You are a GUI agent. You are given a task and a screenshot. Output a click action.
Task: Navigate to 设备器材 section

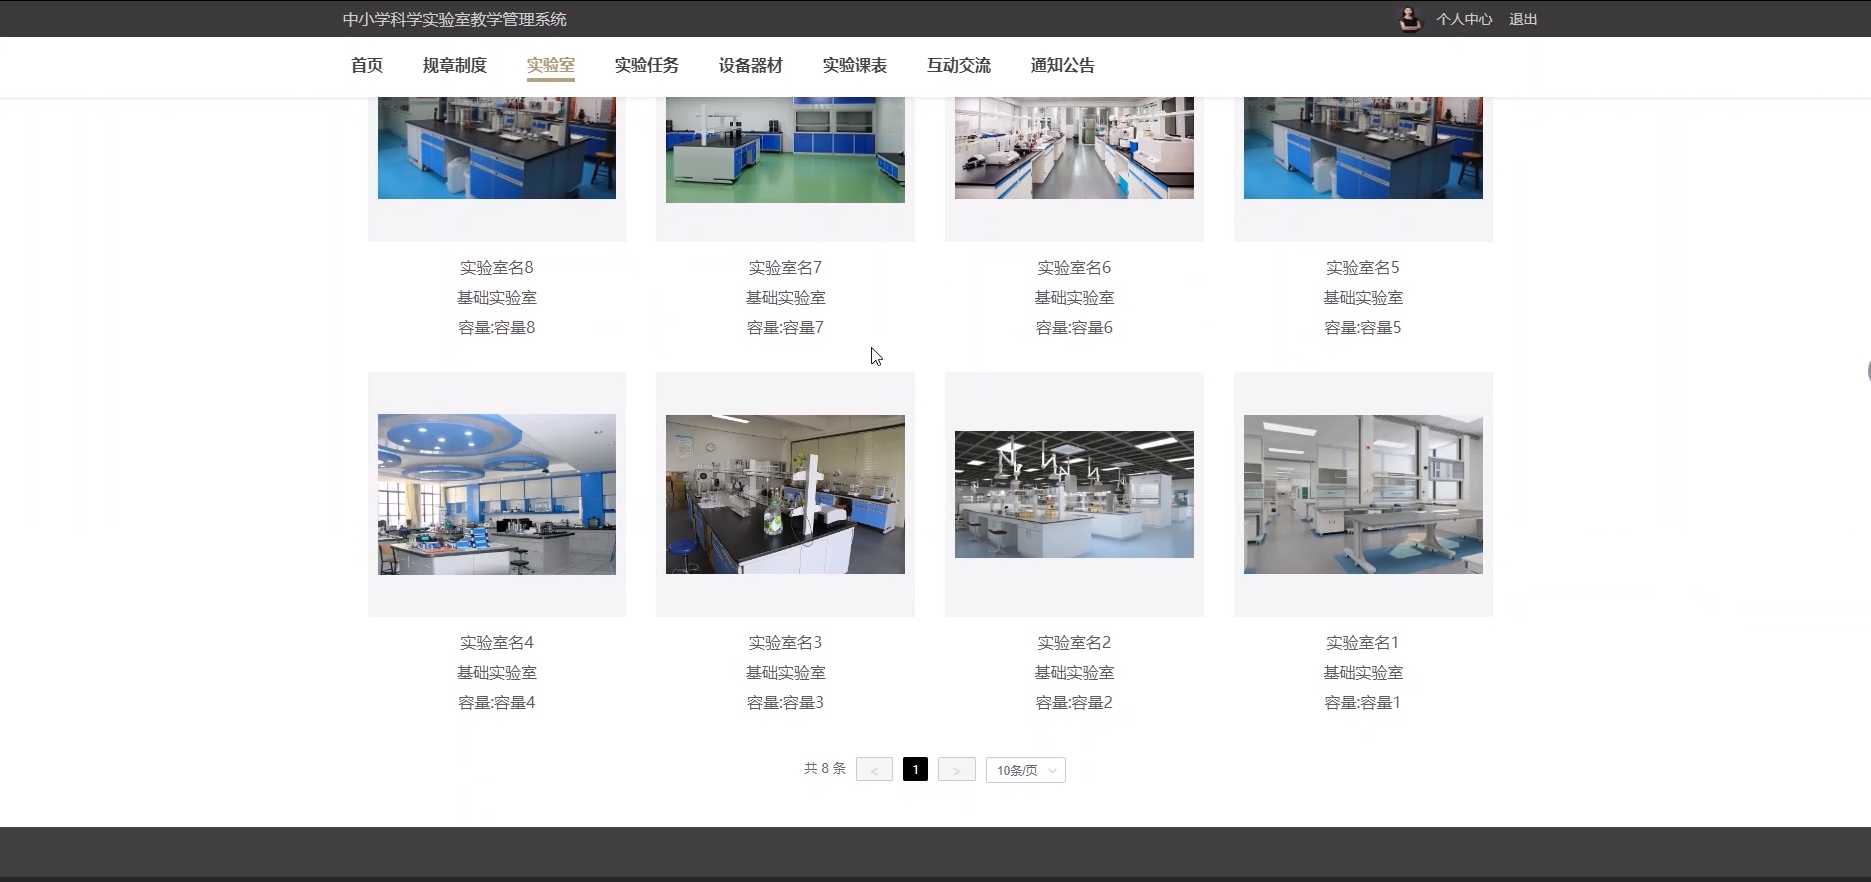click(750, 65)
